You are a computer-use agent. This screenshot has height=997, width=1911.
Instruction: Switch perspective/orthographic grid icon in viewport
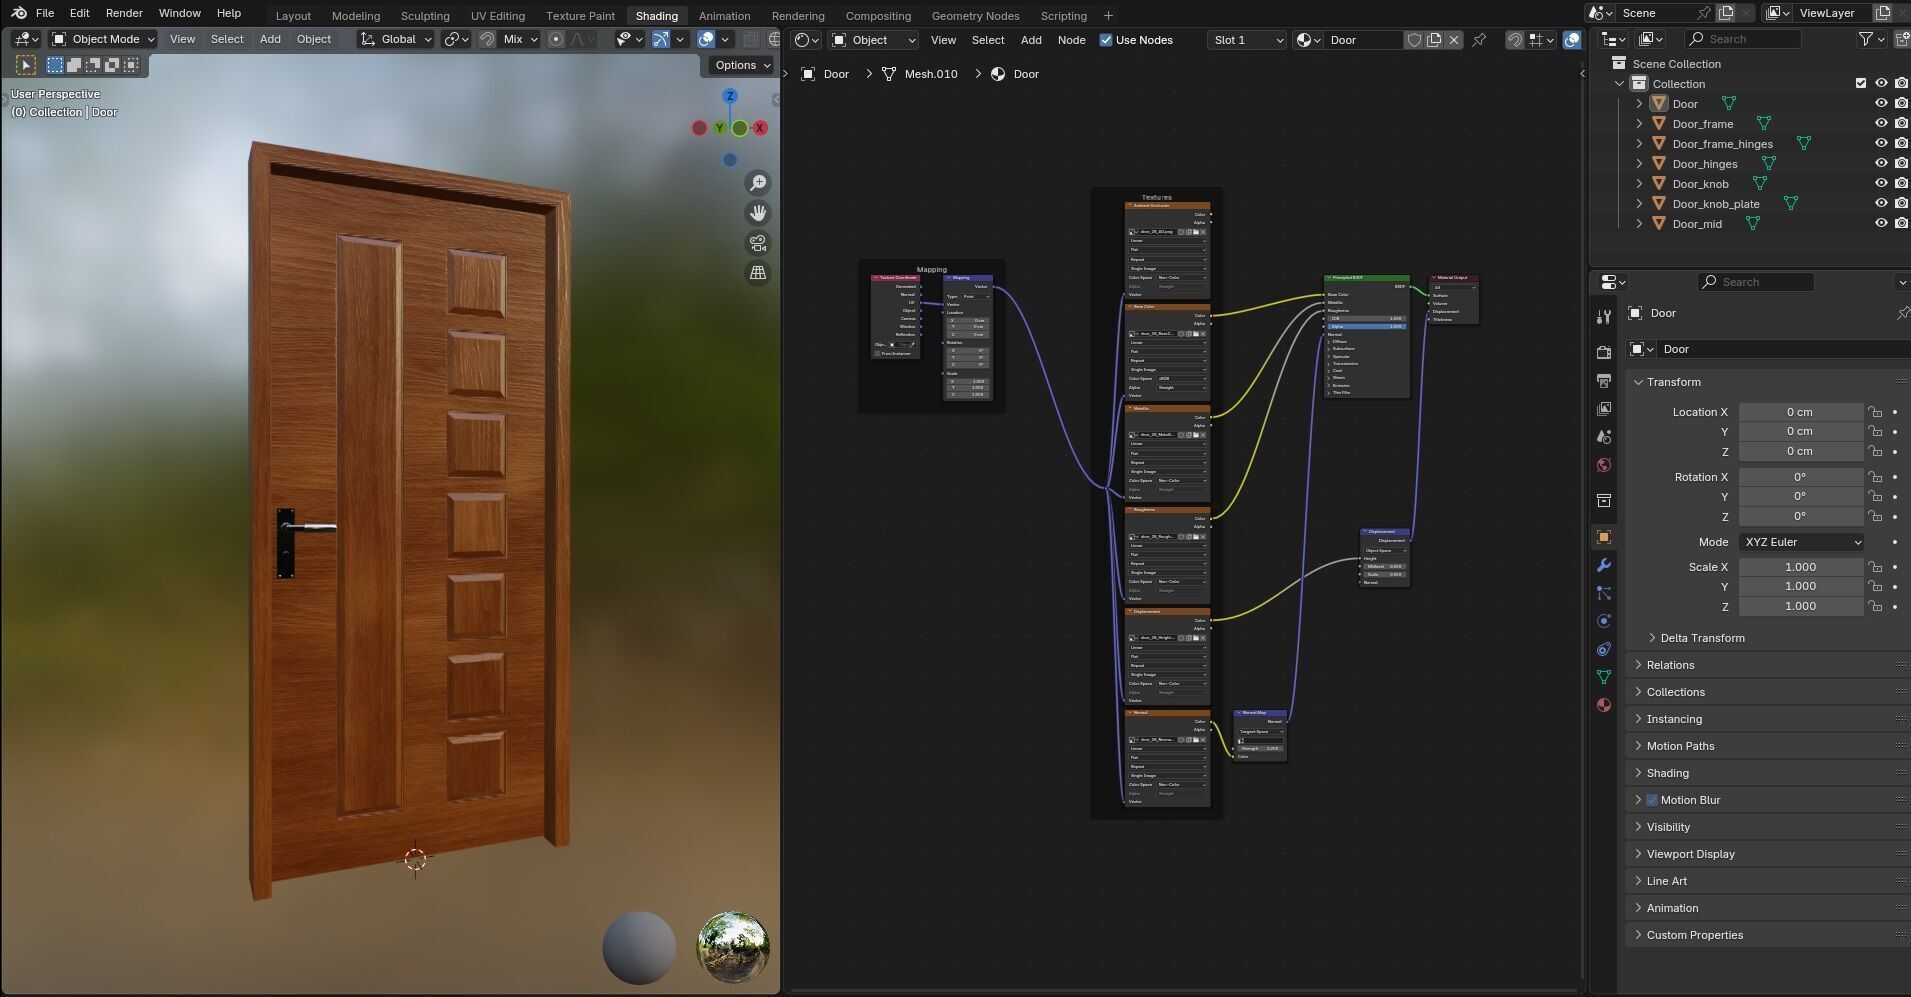758,273
